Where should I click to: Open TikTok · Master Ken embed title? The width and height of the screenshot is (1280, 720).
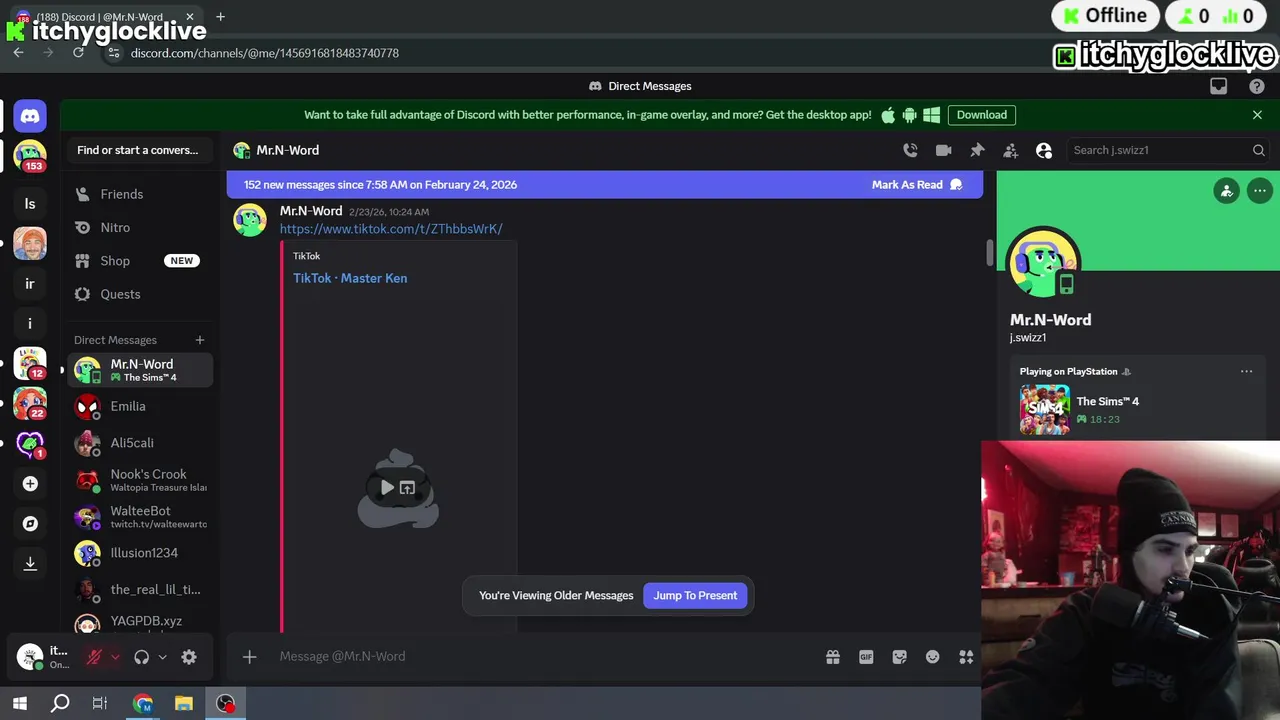(350, 278)
